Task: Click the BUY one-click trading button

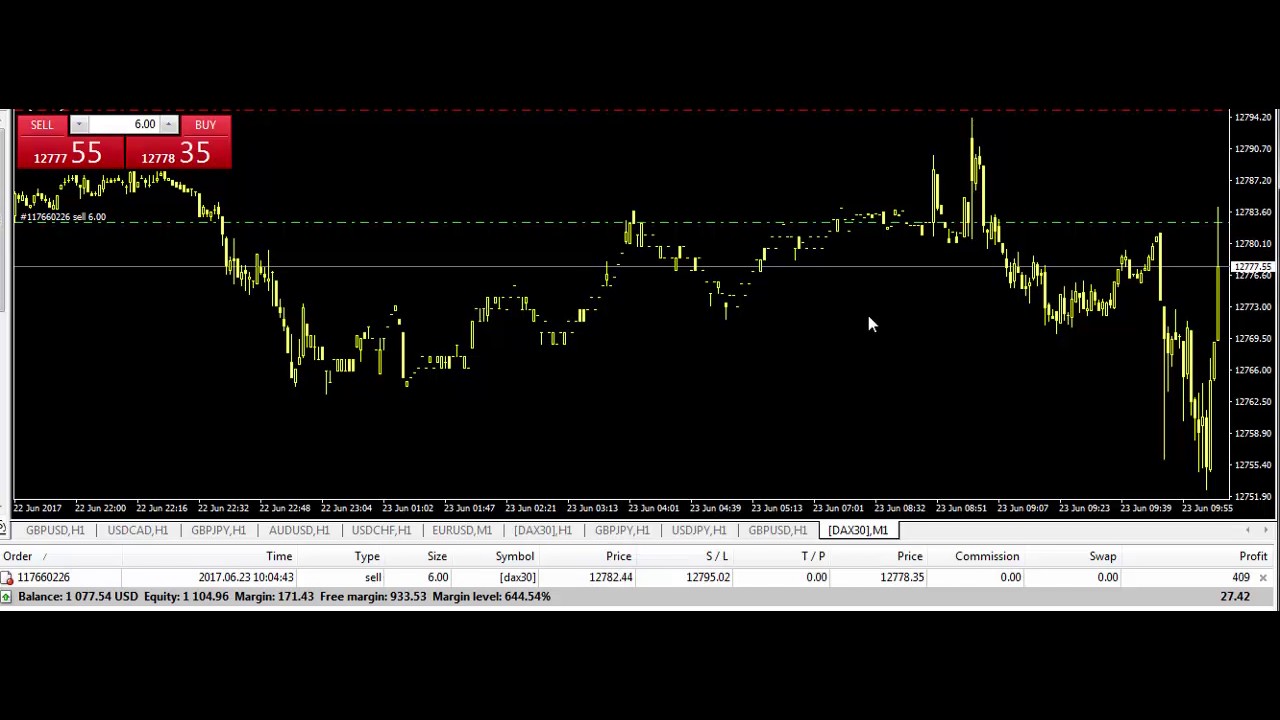Action: click(x=205, y=125)
